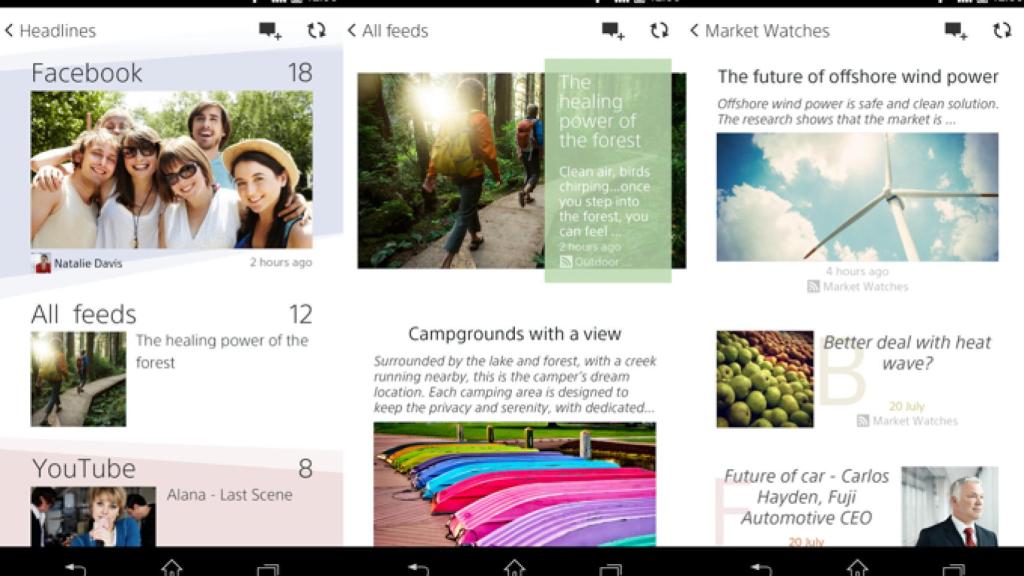Read 'The future of offshore wind power' article
1024x576 pixels.
click(857, 76)
